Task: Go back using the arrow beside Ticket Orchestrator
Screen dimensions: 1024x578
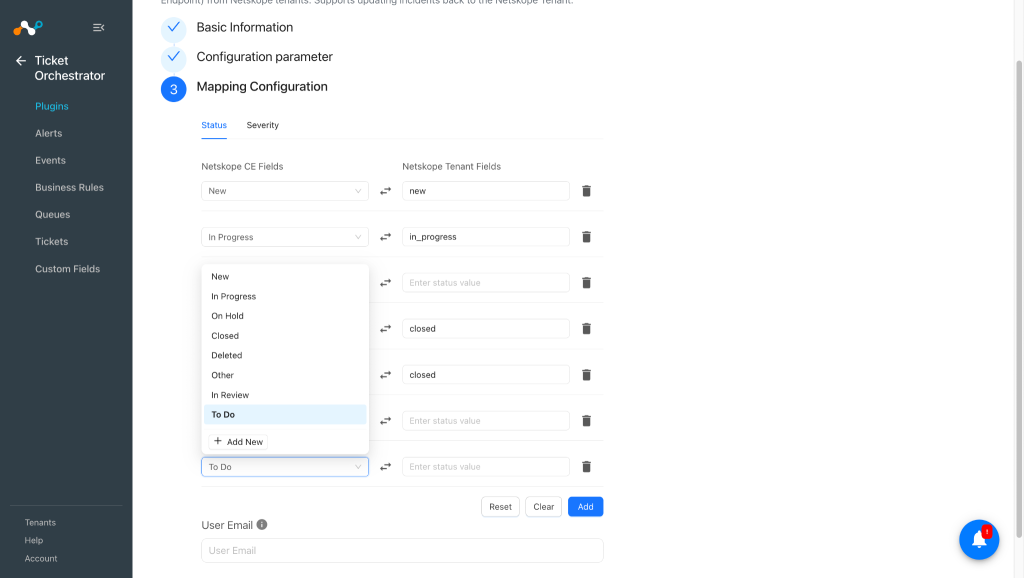Action: 21,61
